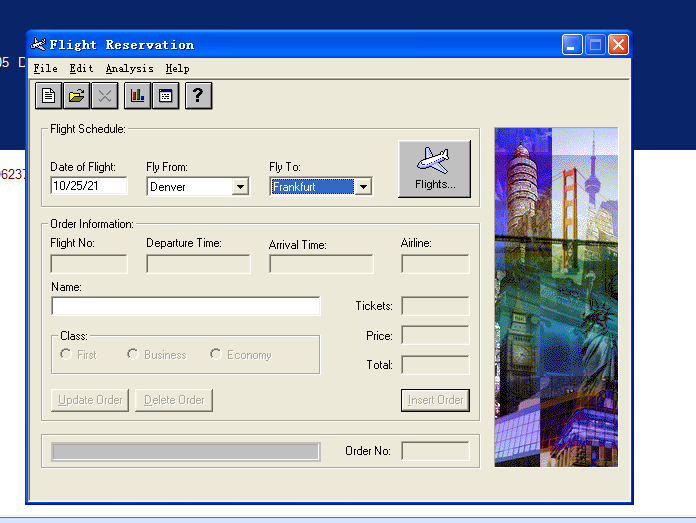Image resolution: width=696 pixels, height=523 pixels.
Task: Click the Update Order button
Action: pos(90,400)
